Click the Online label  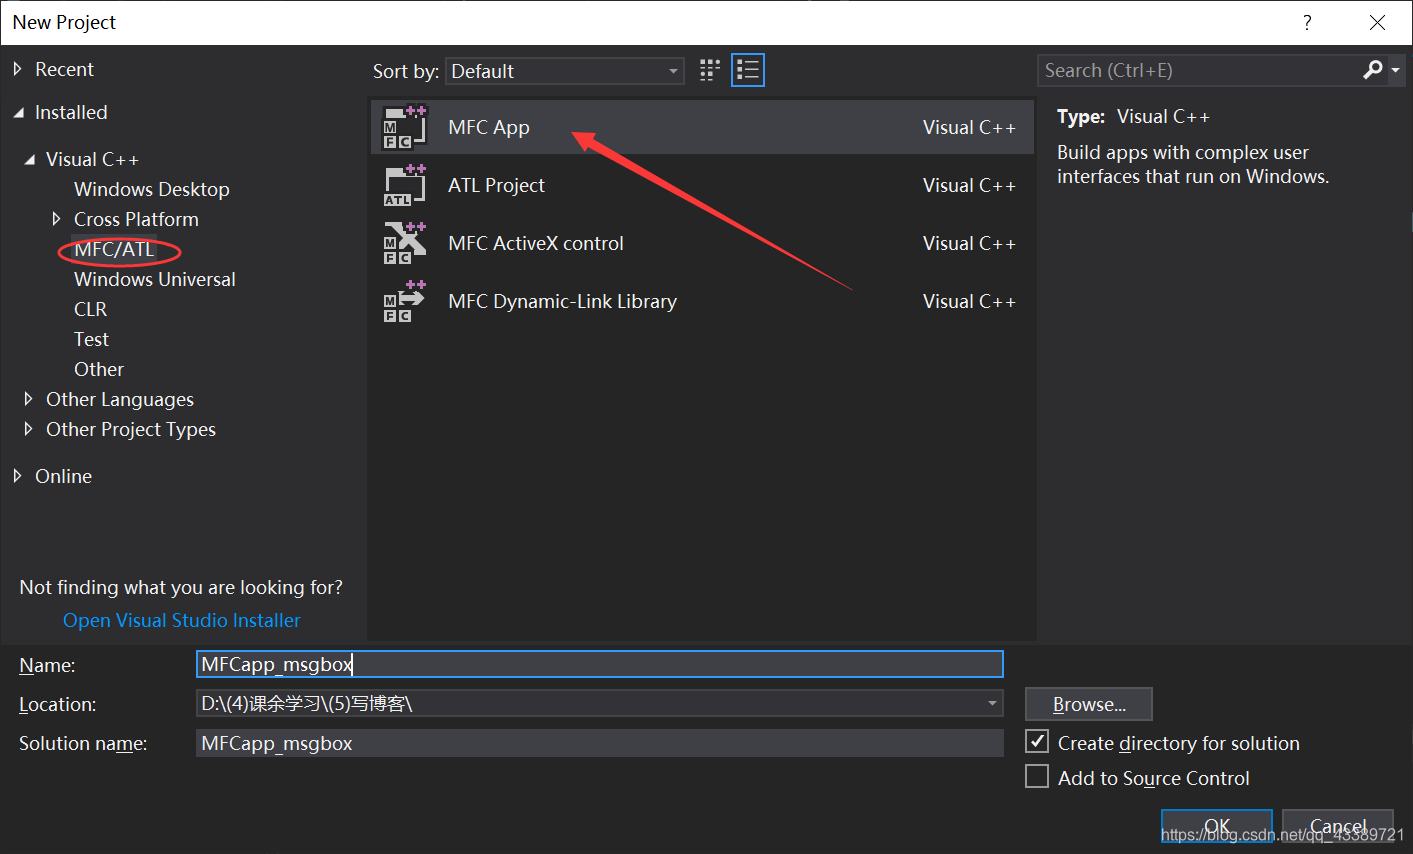(63, 476)
